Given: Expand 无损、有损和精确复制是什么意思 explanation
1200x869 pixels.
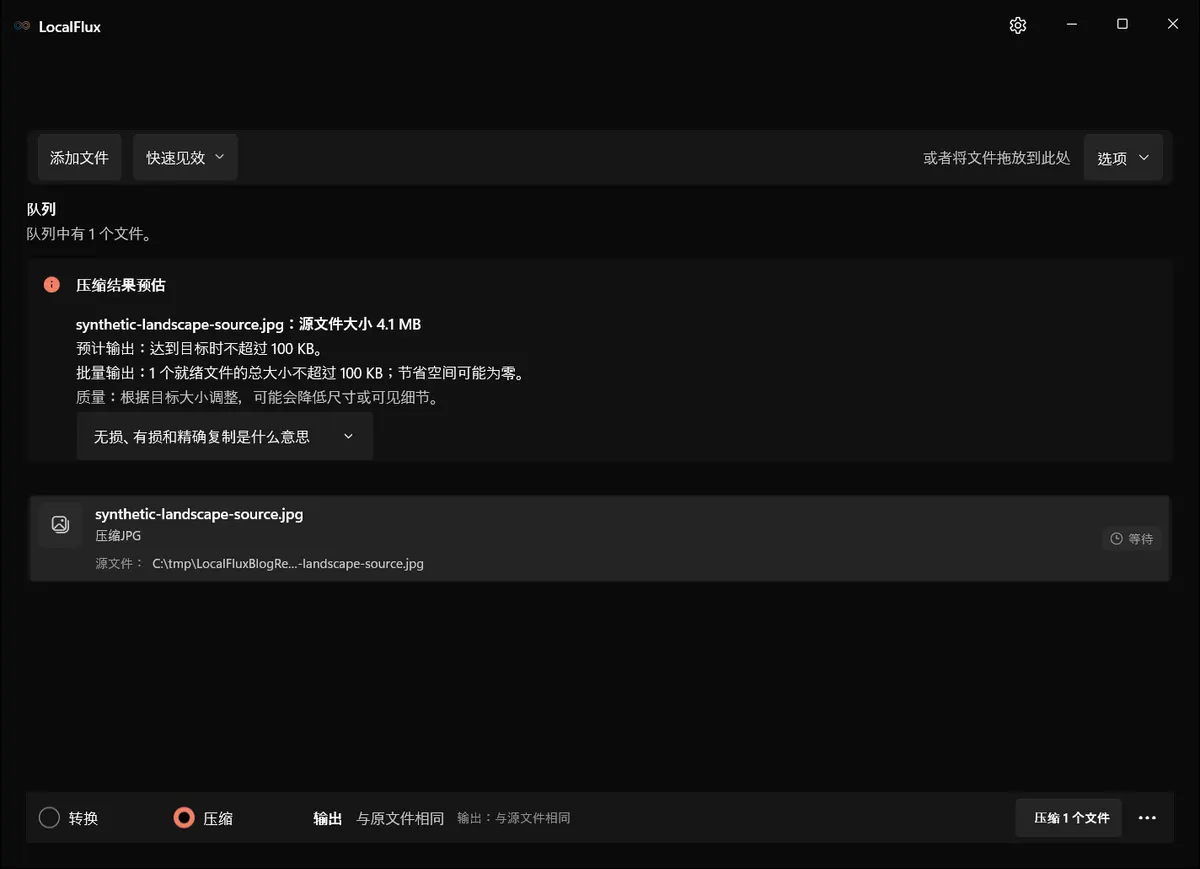Looking at the screenshot, I should click(x=225, y=437).
